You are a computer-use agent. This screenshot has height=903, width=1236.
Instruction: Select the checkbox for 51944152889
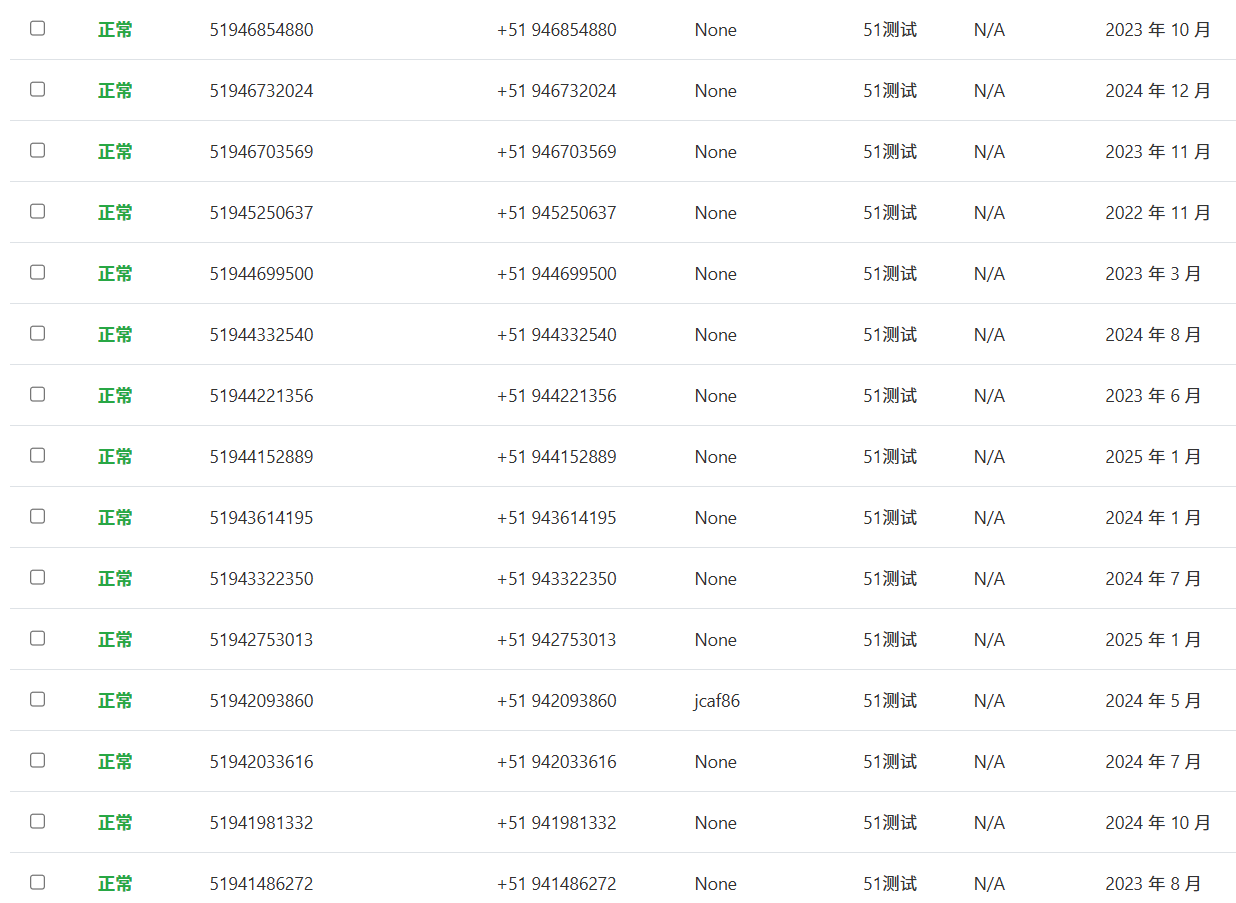tap(38, 456)
